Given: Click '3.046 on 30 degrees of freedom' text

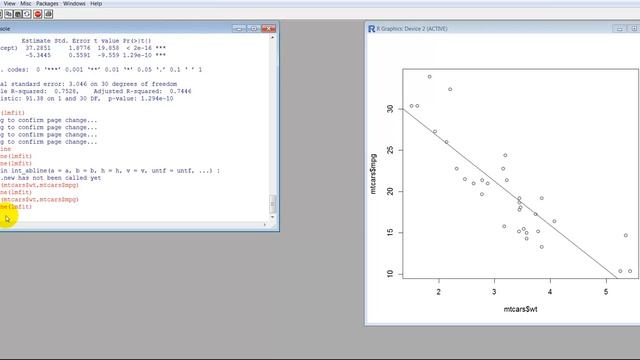Looking at the screenshot, I should [x=123, y=84].
